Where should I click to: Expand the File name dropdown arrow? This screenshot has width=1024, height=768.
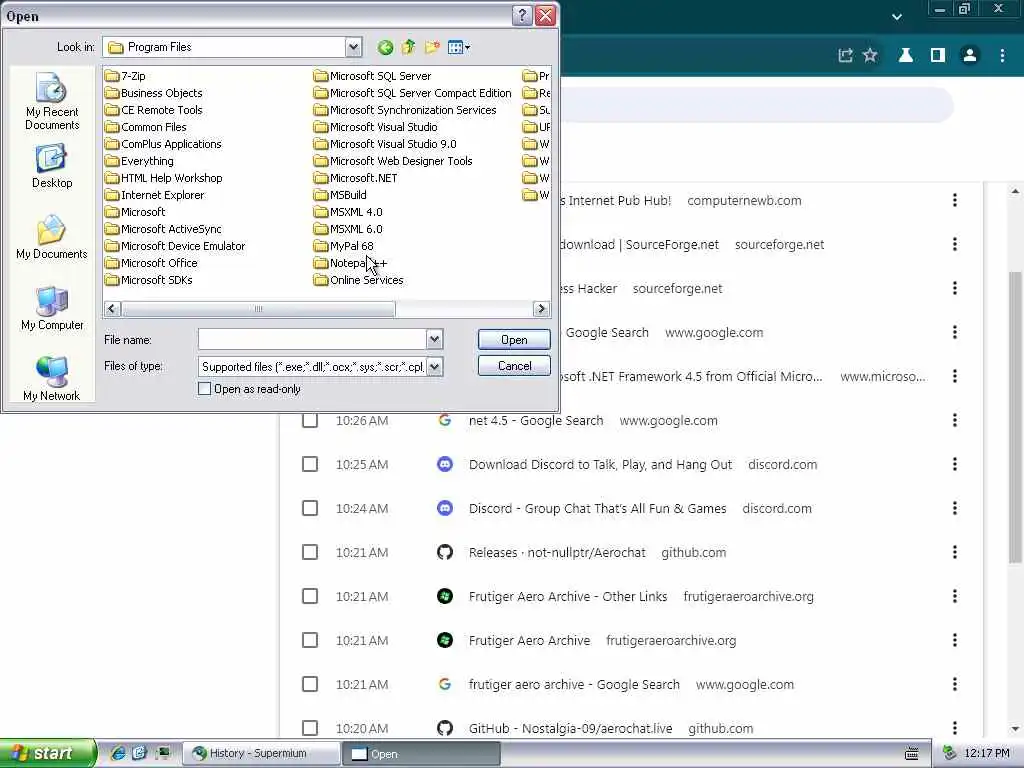coord(434,339)
